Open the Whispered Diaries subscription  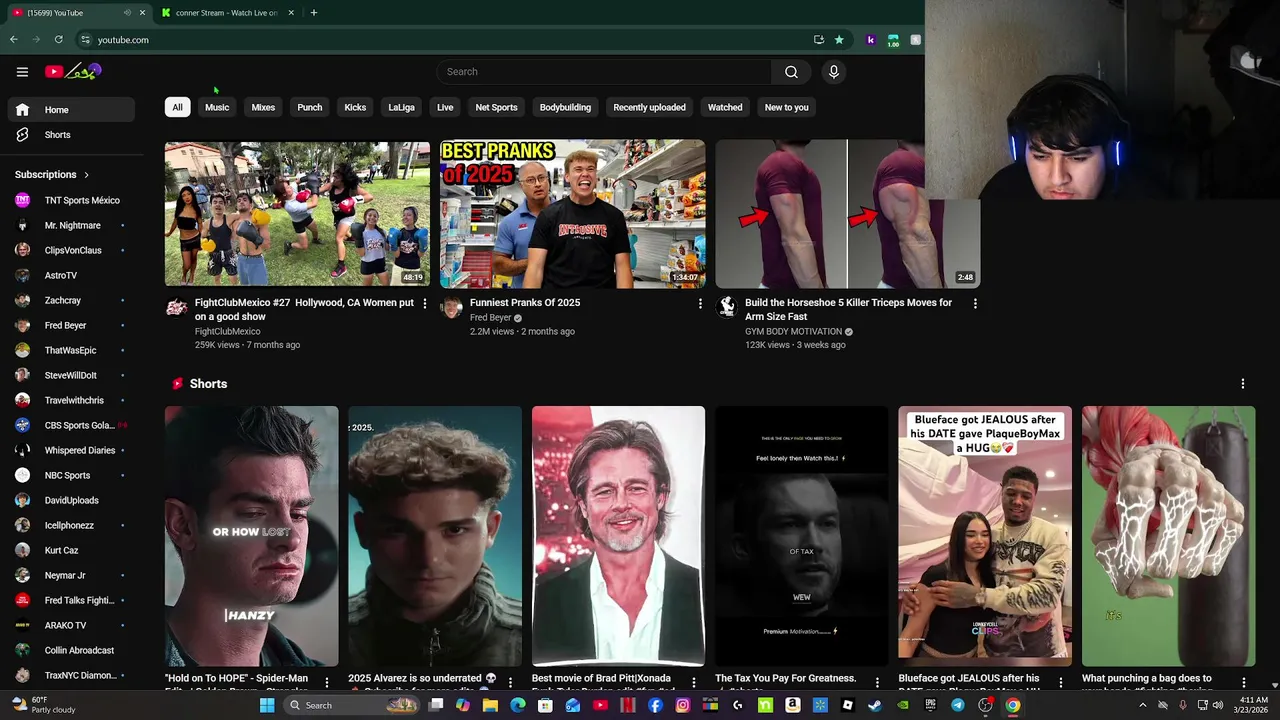(70, 450)
